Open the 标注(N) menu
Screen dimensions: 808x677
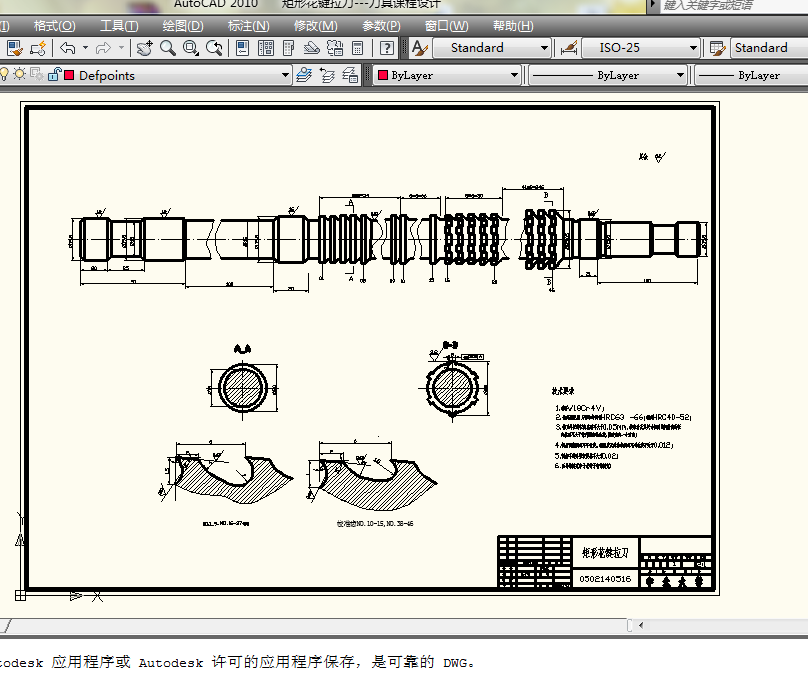tap(248, 26)
